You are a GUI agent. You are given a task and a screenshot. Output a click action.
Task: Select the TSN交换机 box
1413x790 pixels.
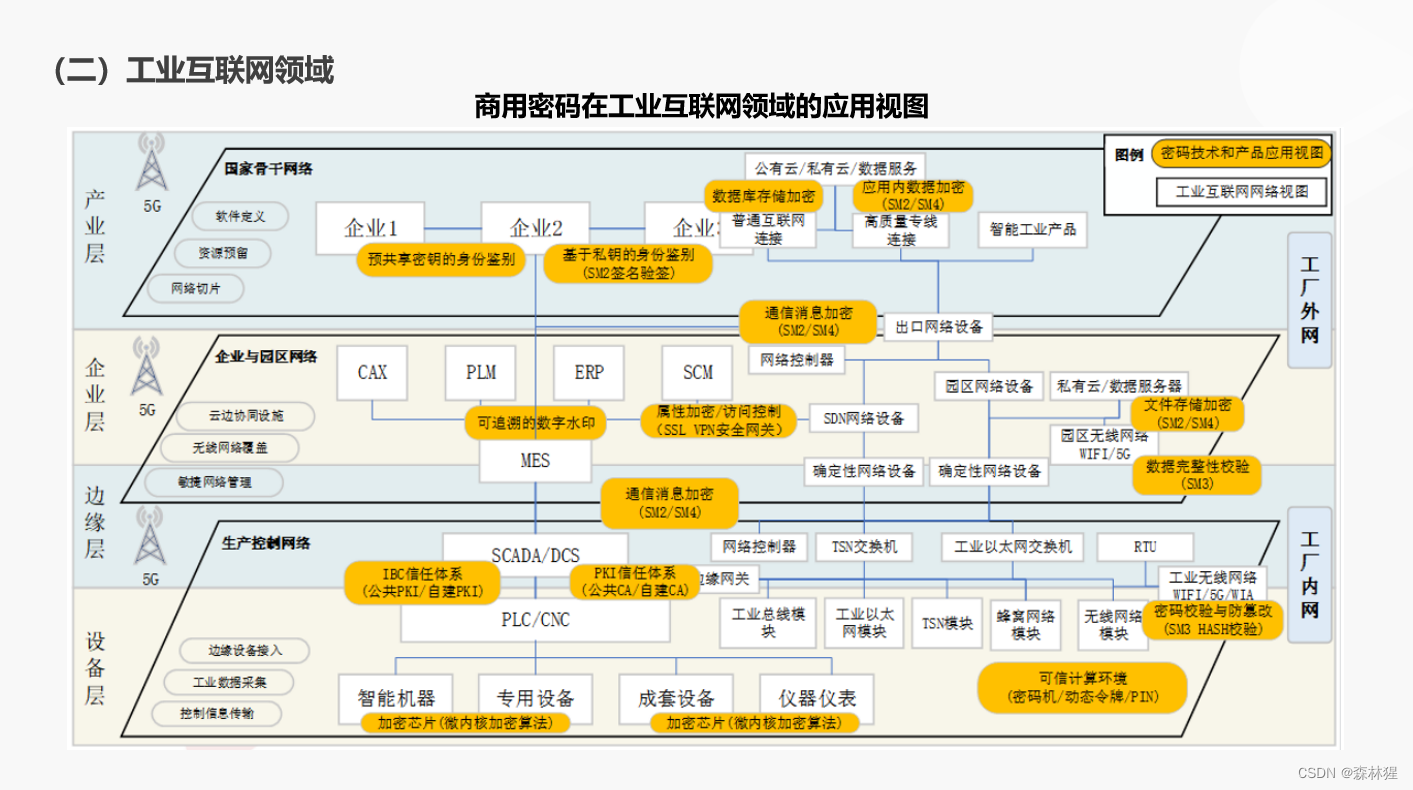(x=864, y=547)
